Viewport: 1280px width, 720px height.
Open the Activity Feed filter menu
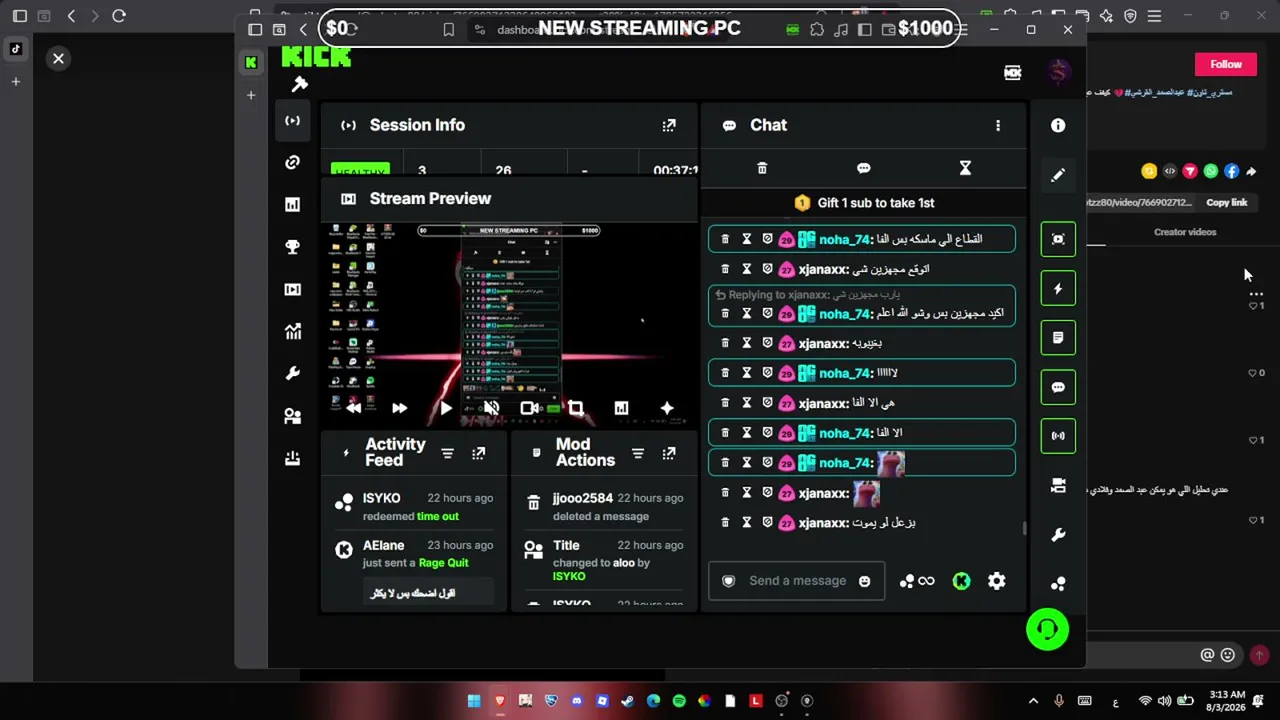click(x=447, y=454)
